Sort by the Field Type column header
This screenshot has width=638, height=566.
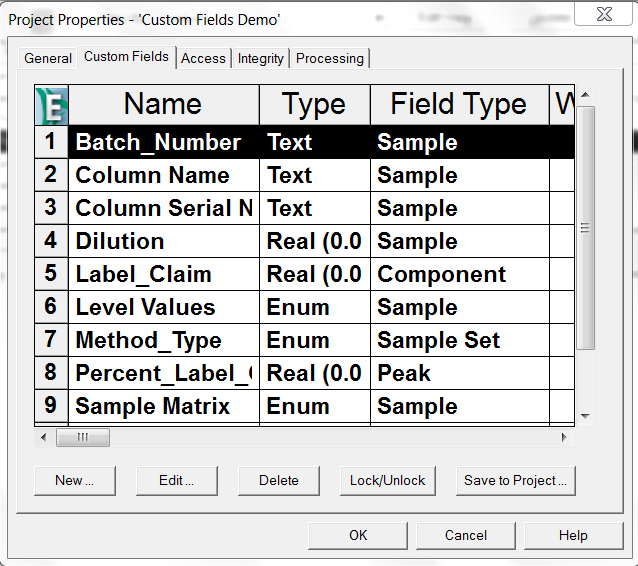[x=458, y=104]
